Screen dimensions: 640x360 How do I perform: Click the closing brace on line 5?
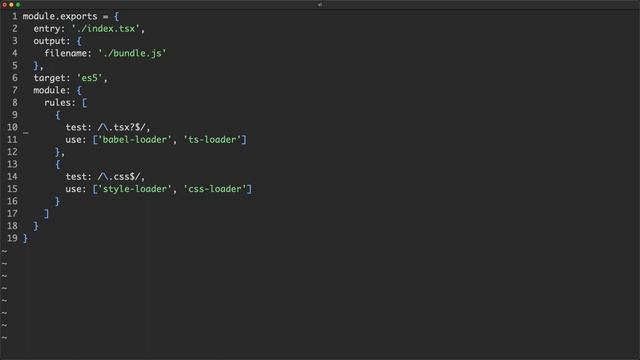coord(36,66)
